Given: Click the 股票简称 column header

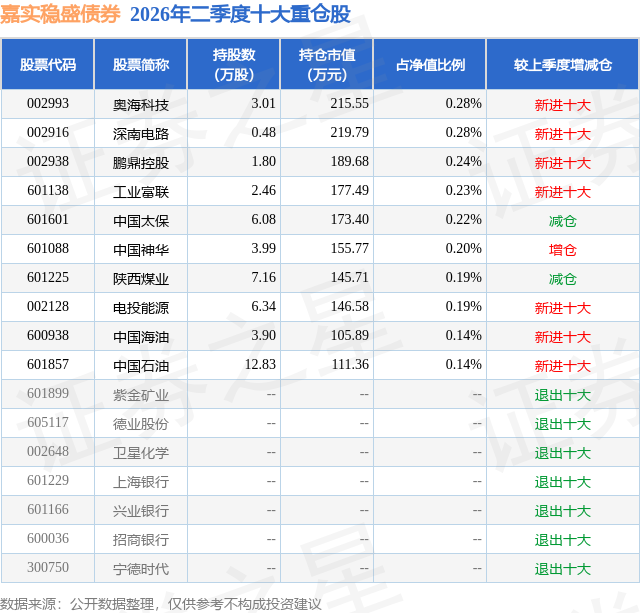Looking at the screenshot, I should (x=141, y=64).
